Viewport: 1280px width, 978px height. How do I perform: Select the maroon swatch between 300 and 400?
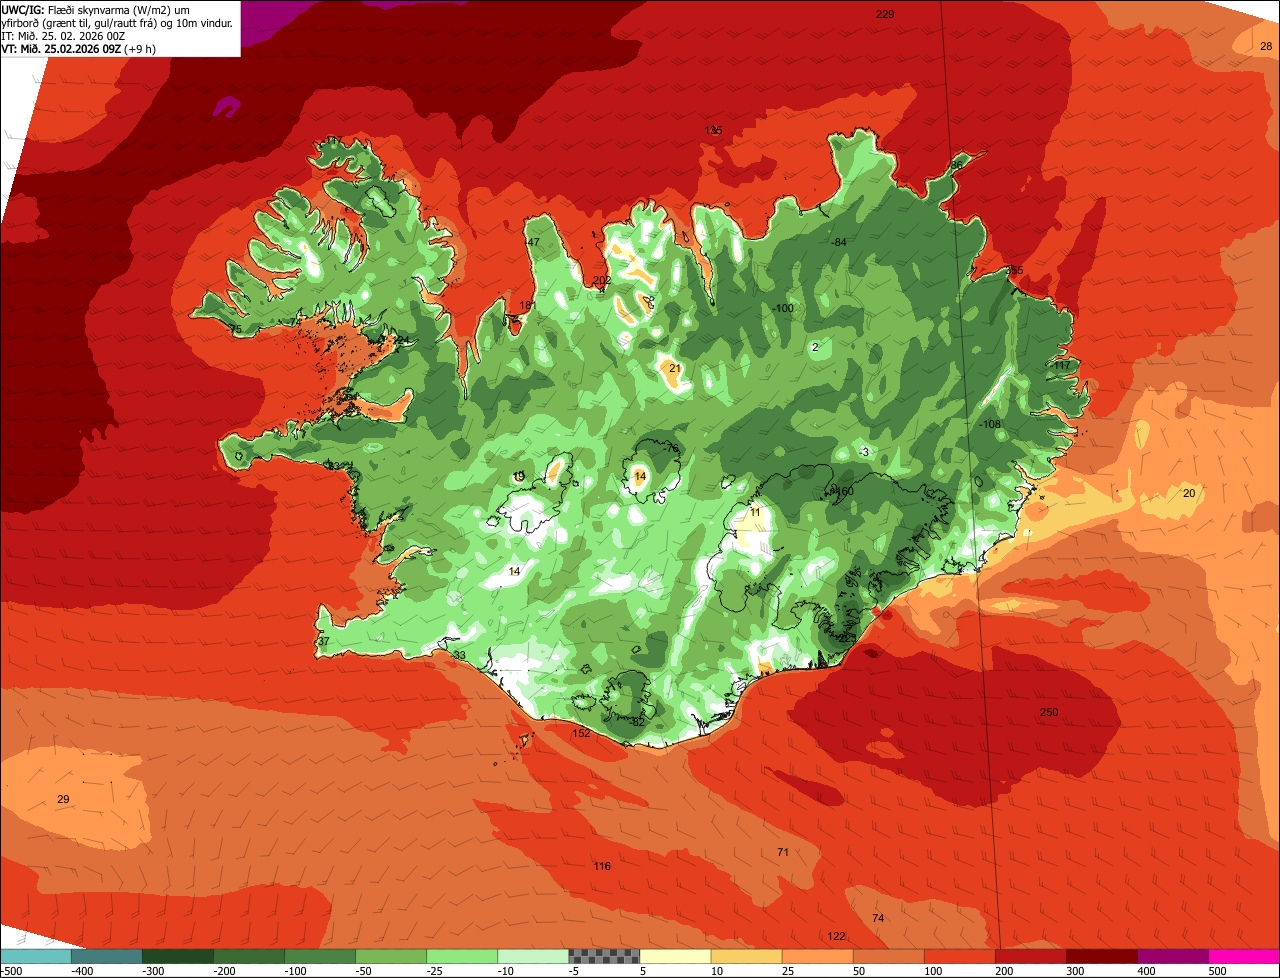[1101, 956]
